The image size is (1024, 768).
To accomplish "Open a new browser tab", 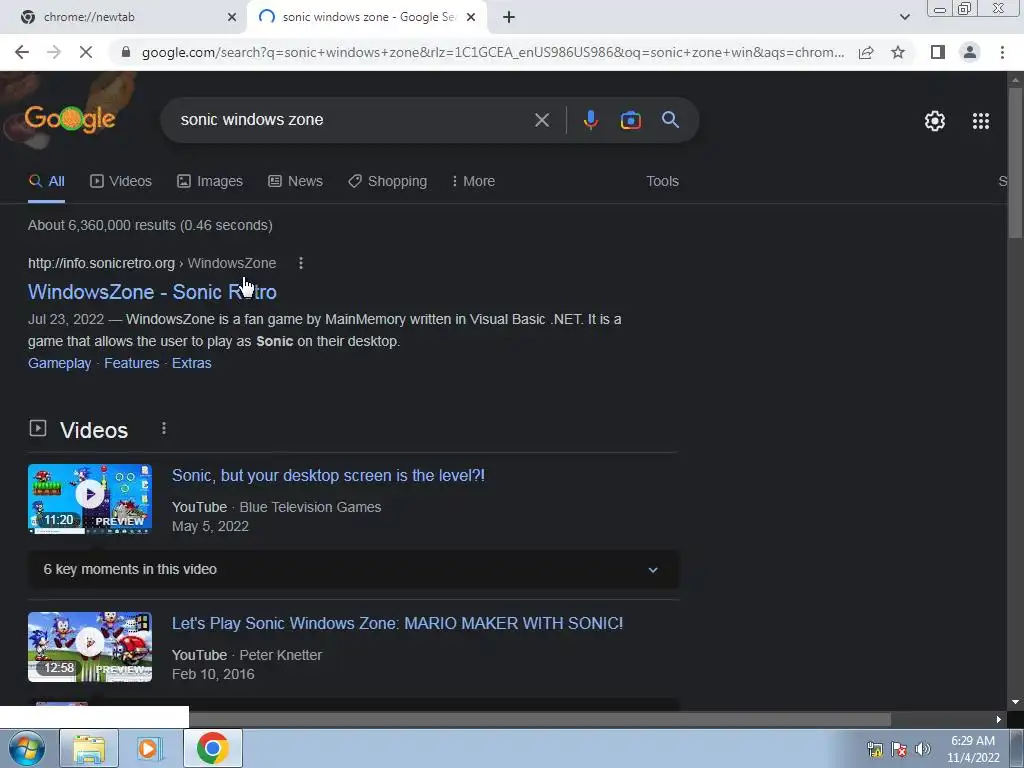I will click(x=509, y=17).
